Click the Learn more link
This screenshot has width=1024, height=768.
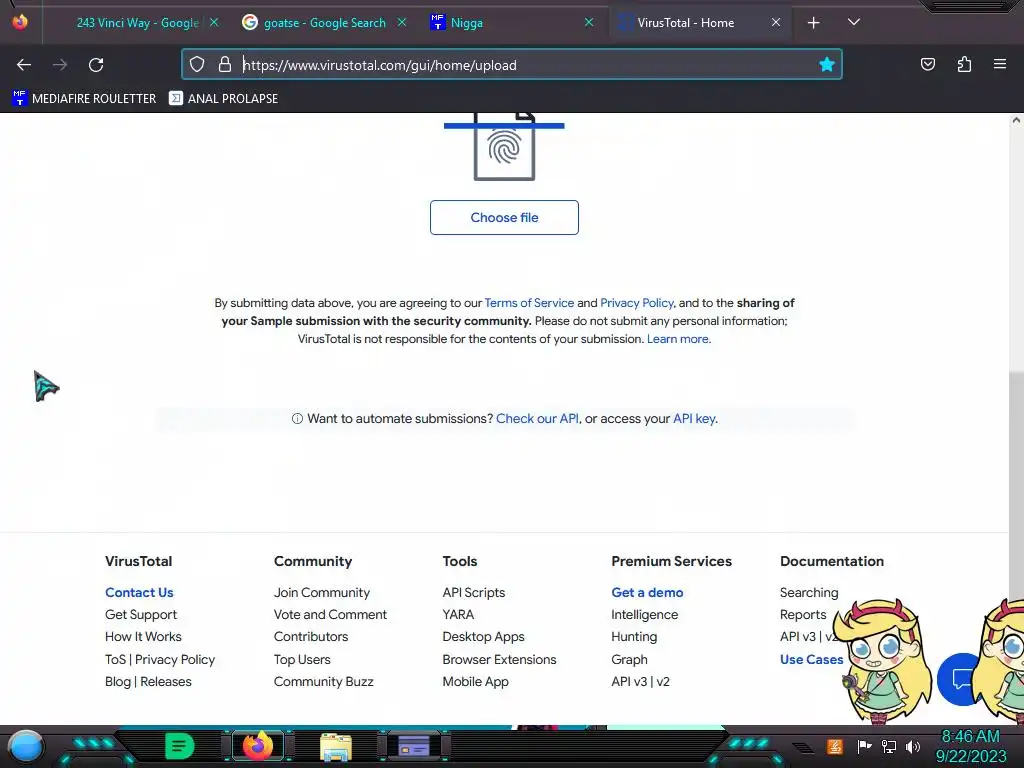(x=679, y=339)
